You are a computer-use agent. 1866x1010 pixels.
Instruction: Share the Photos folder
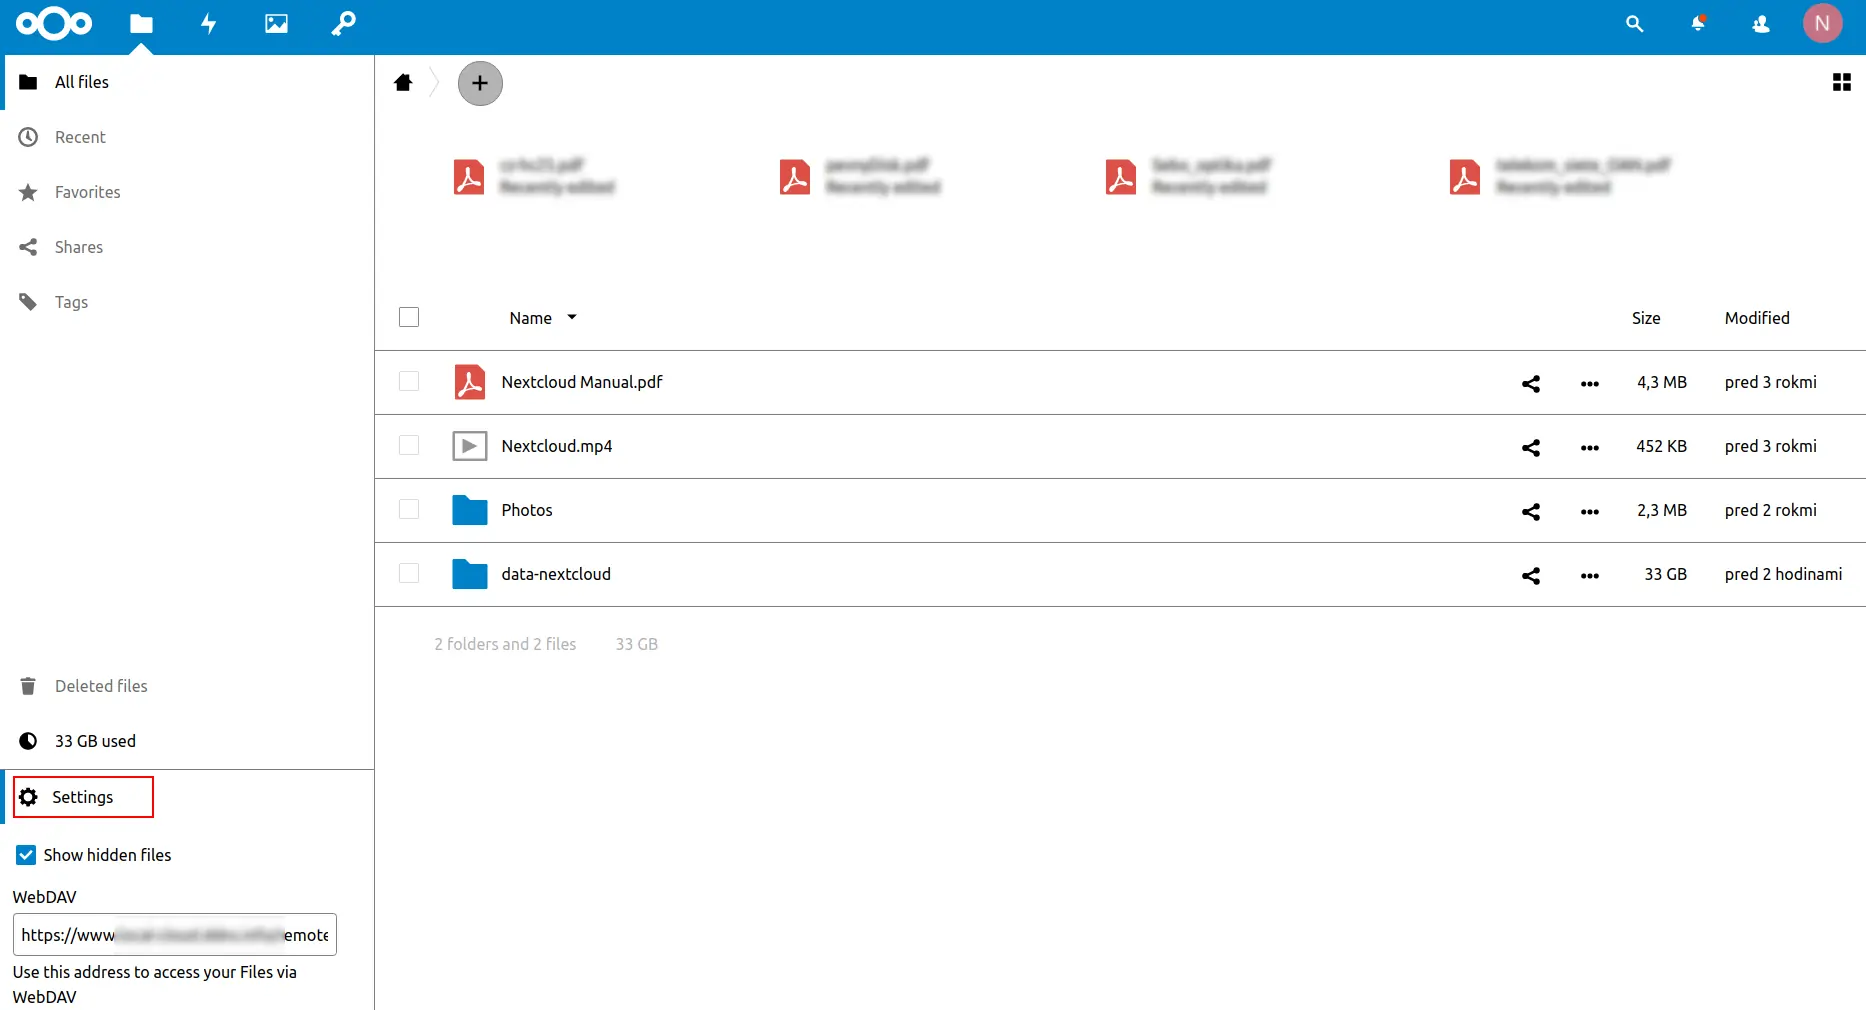[1530, 511]
